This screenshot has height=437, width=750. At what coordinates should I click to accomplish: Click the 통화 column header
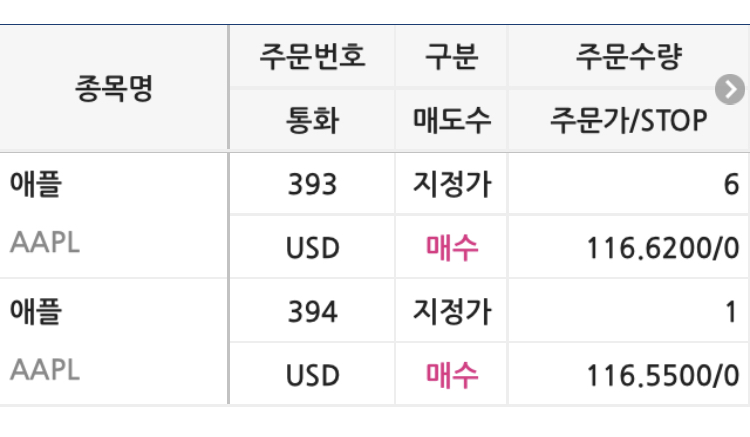[312, 121]
